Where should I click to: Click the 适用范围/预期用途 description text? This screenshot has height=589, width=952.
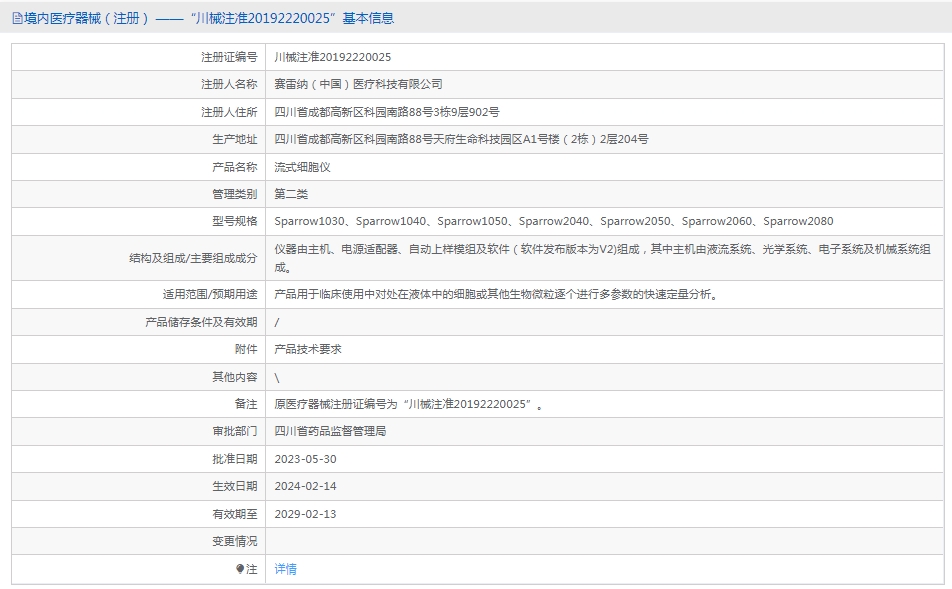496,294
